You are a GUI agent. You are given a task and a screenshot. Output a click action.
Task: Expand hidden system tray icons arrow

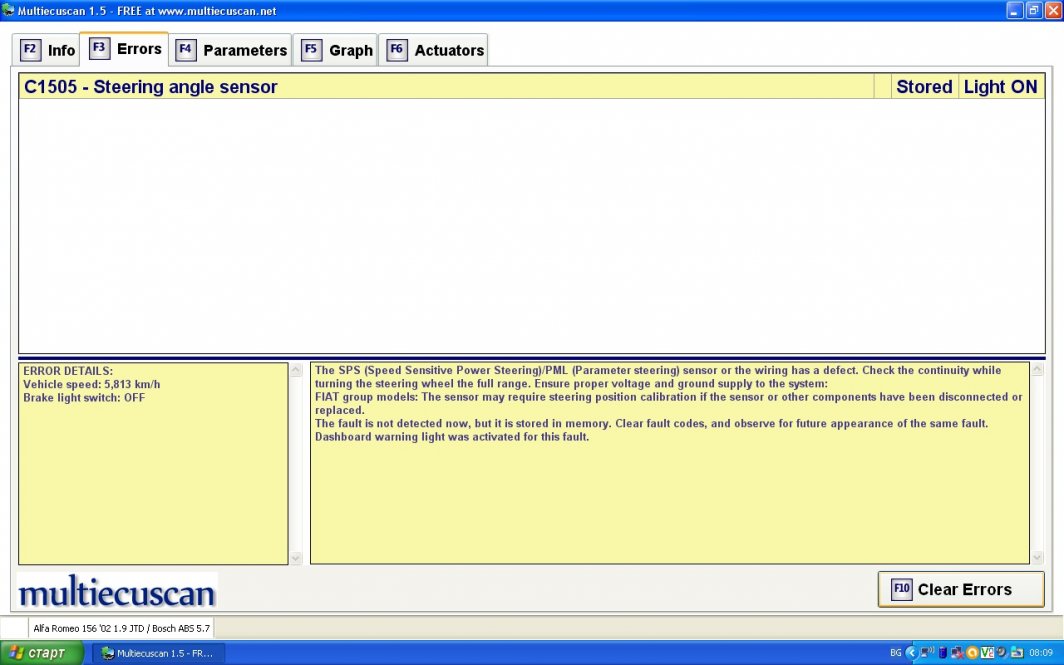tap(911, 653)
